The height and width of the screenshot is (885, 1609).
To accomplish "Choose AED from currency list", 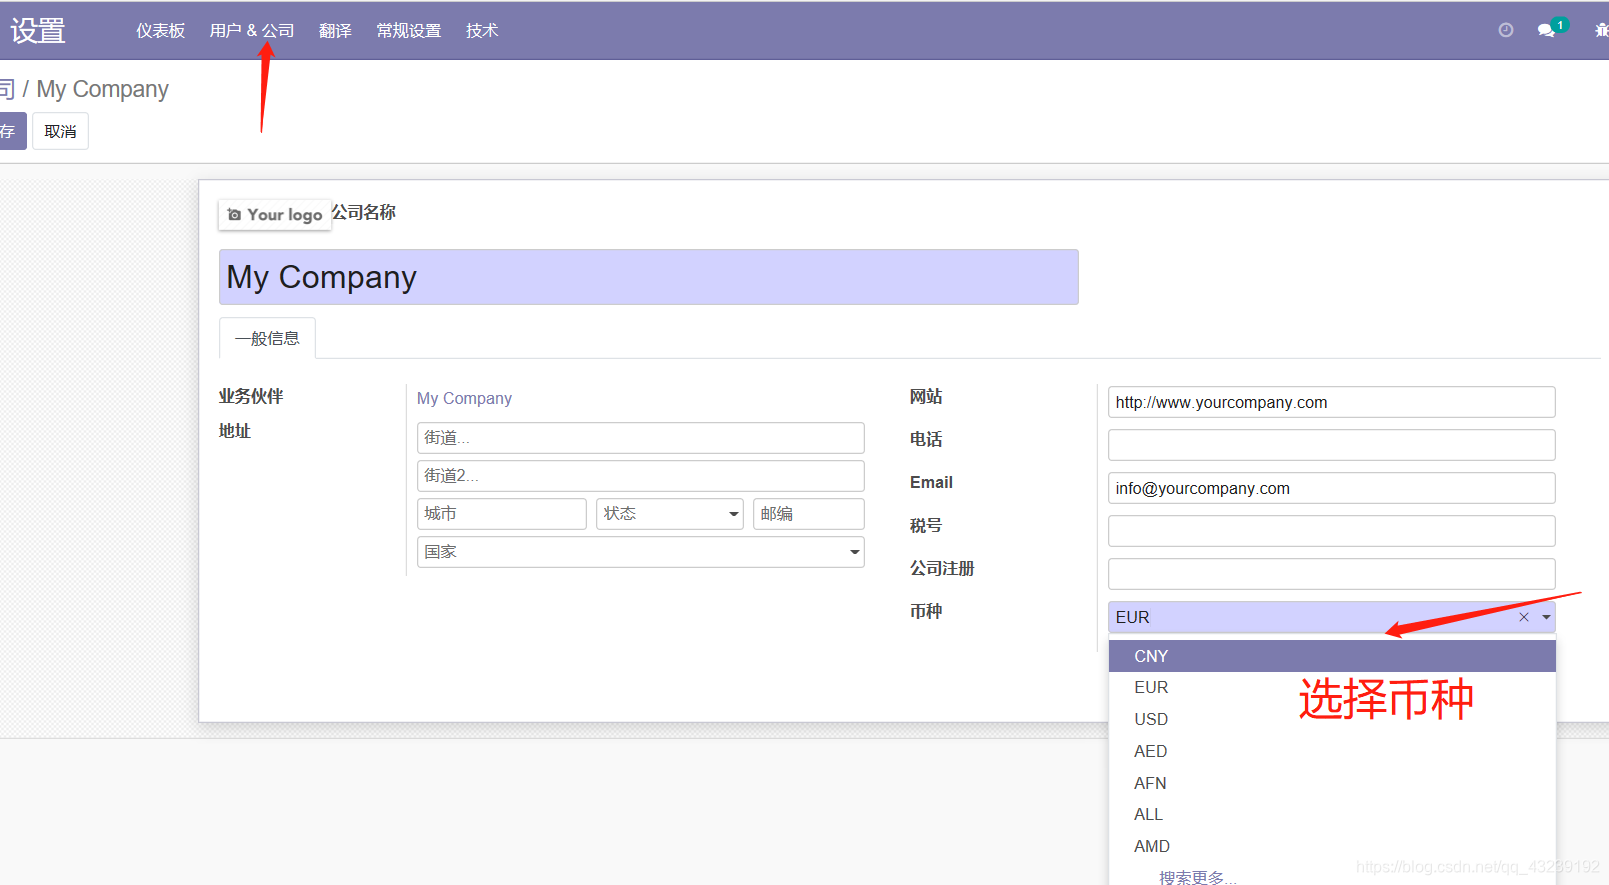I will [x=1332, y=751].
